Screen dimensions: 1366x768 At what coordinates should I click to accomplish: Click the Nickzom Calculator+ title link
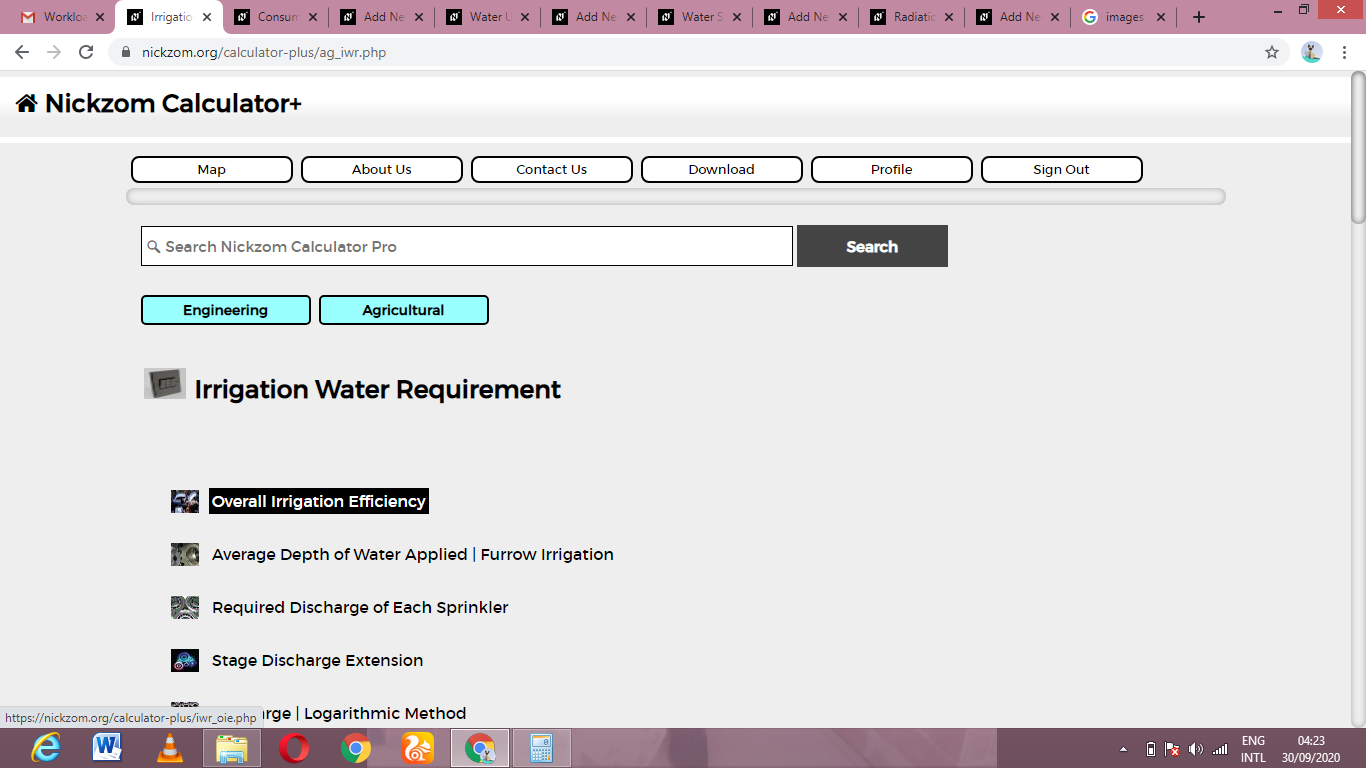173,103
